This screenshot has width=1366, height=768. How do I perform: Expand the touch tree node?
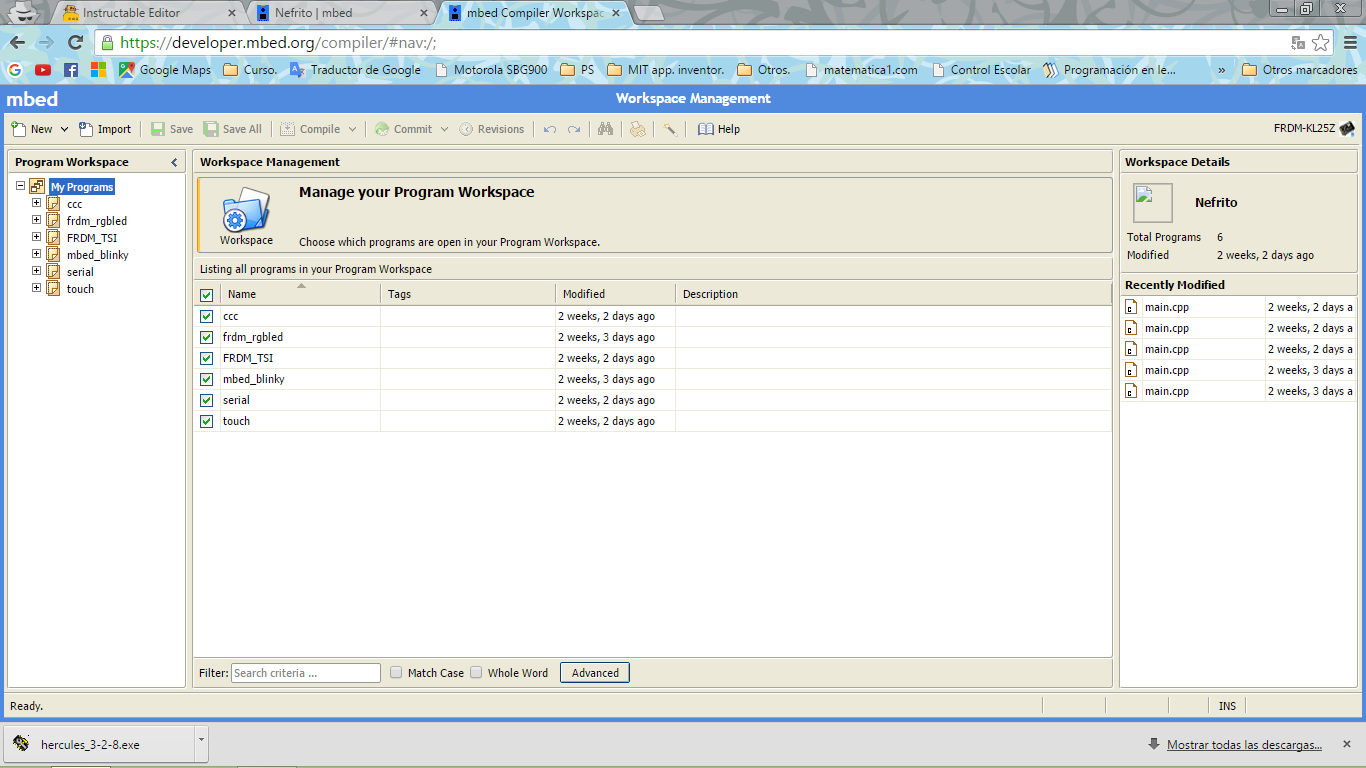coord(36,288)
